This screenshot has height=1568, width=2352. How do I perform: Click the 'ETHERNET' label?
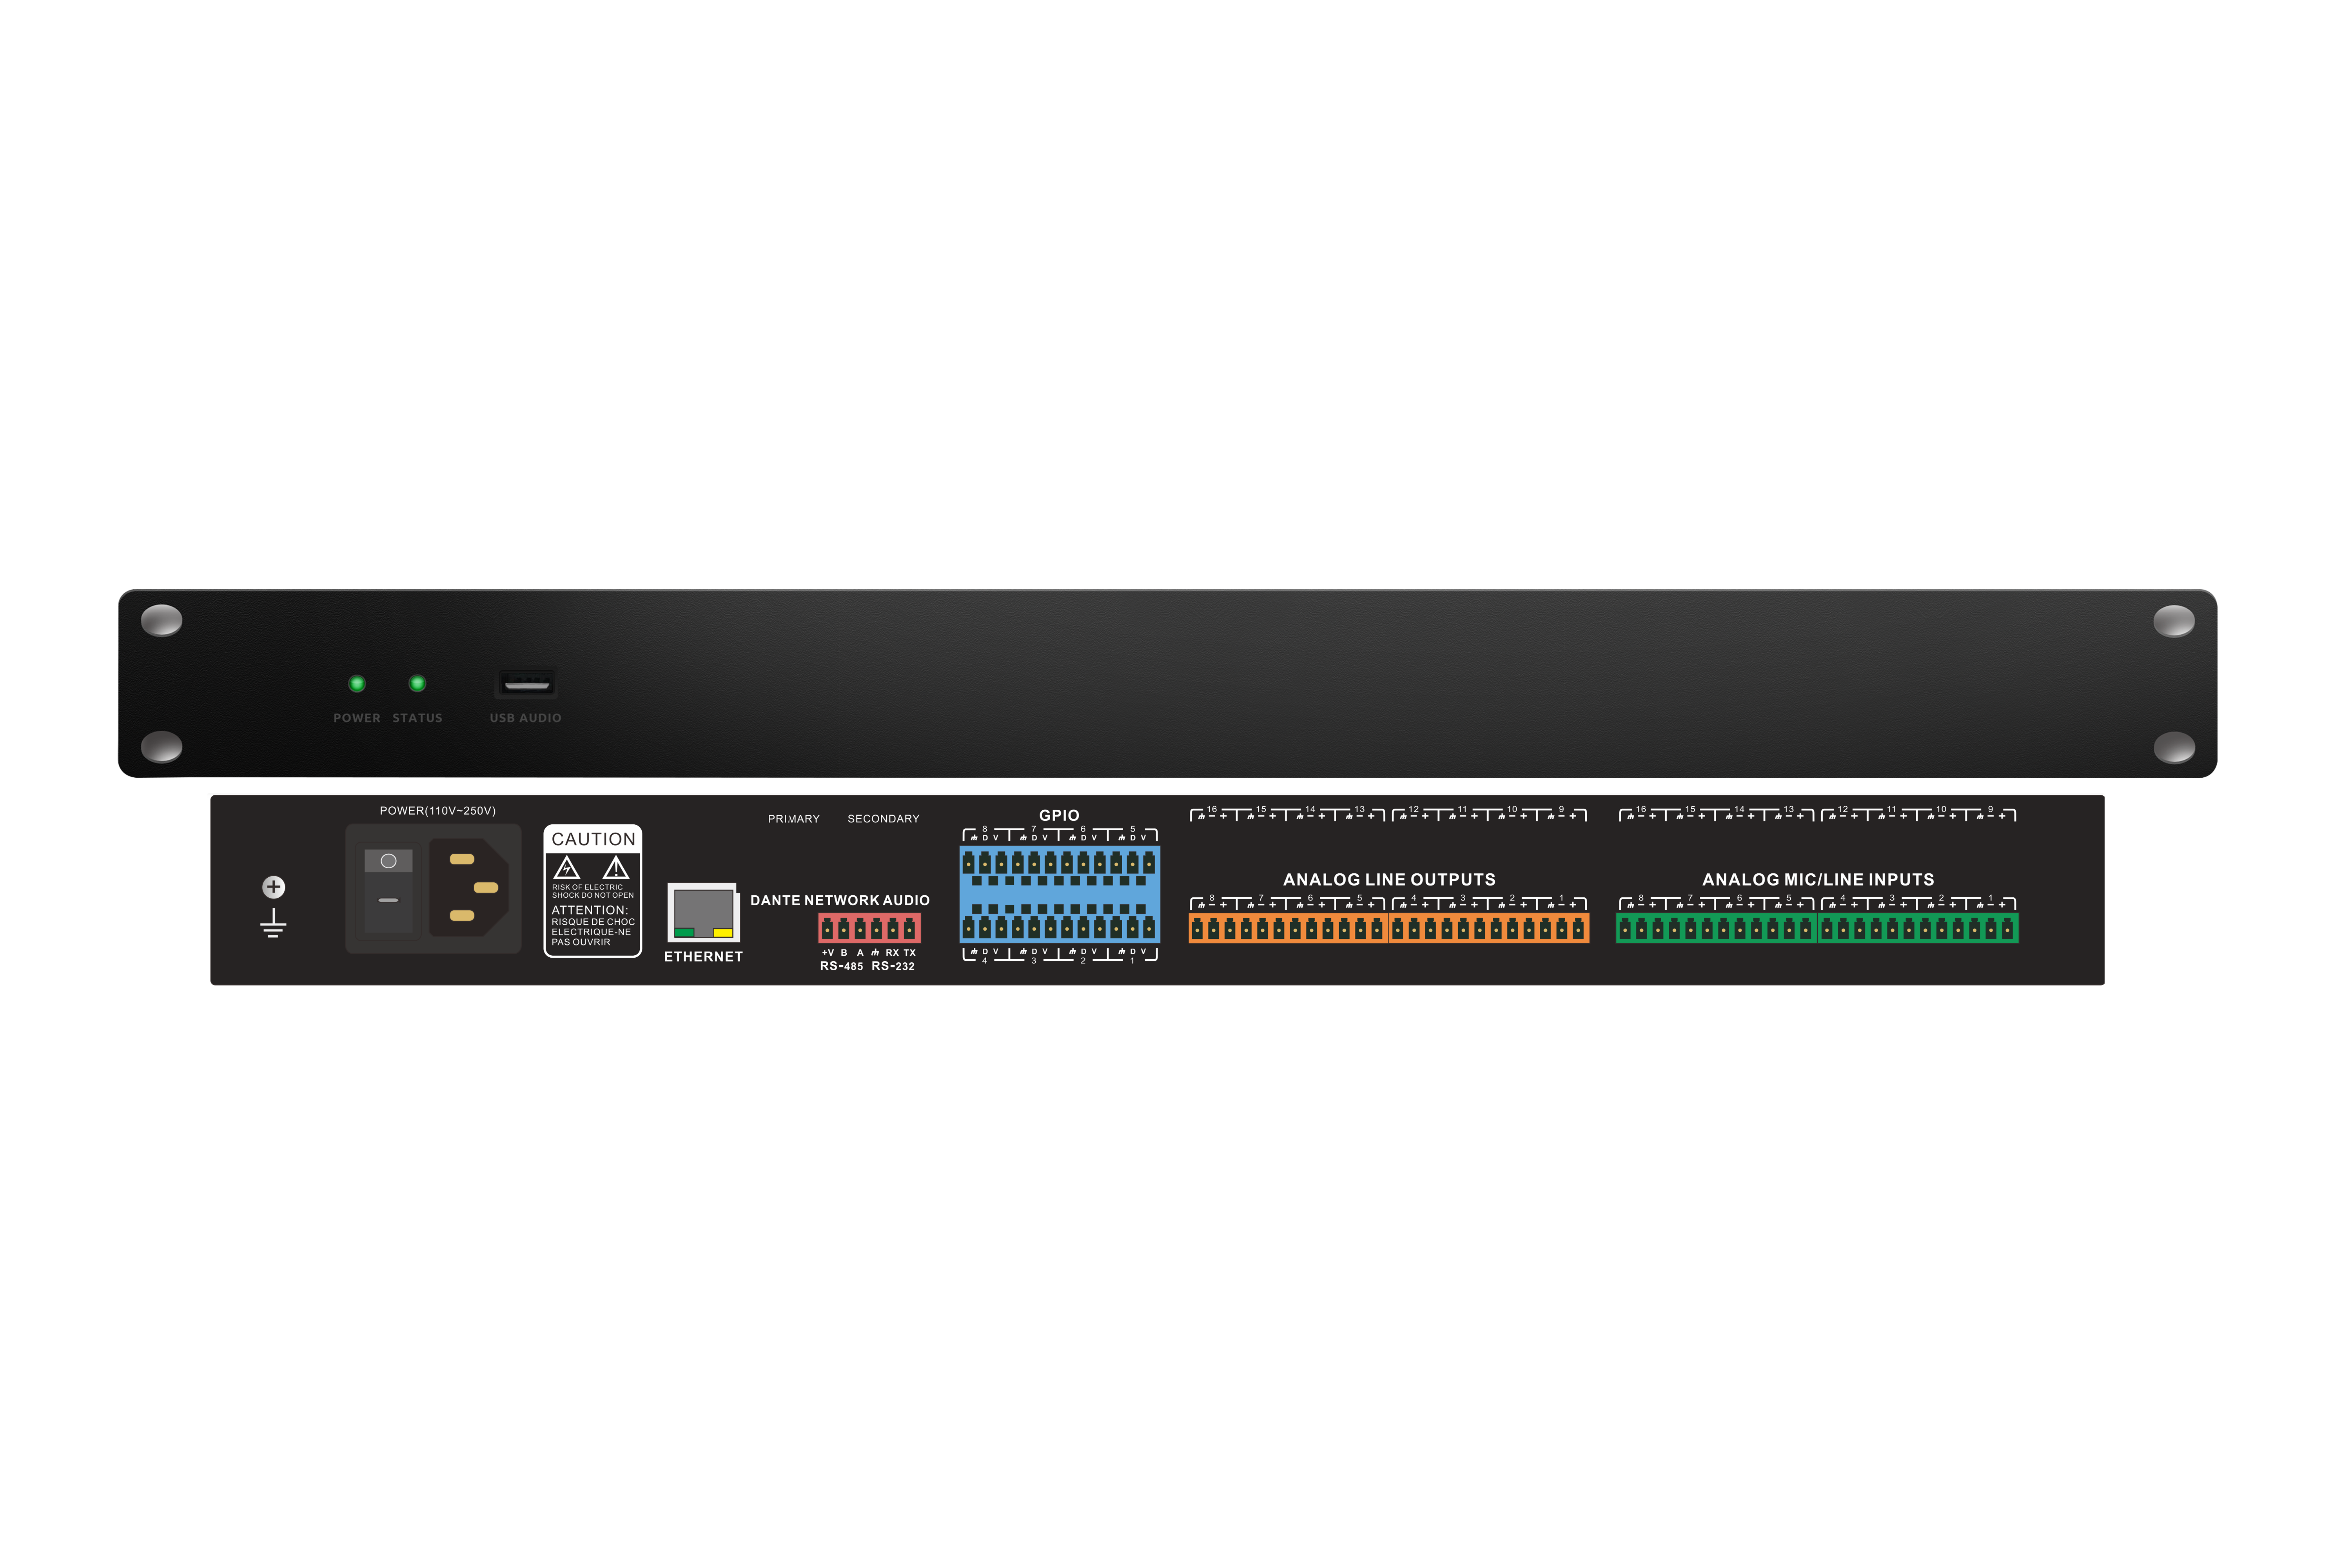pyautogui.click(x=704, y=957)
